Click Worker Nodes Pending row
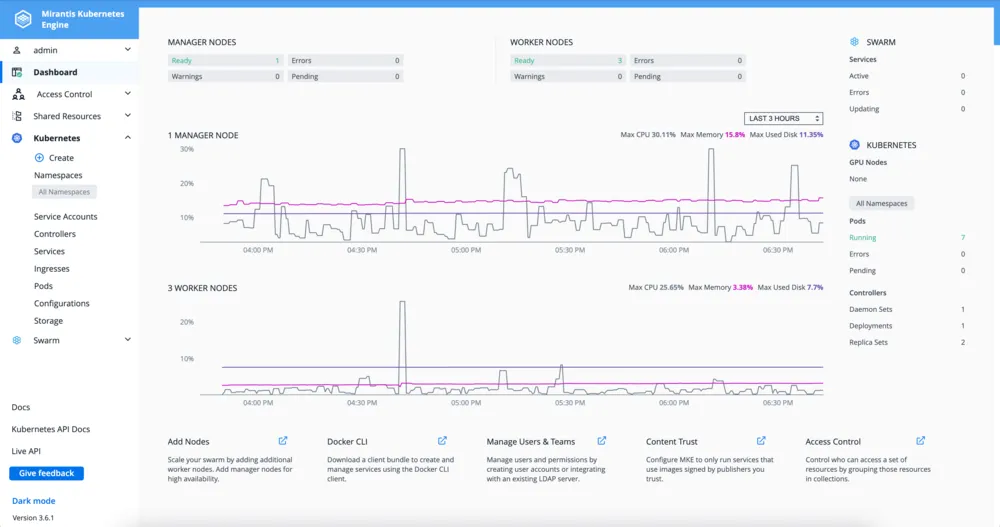Viewport: 1000px width, 527px height. 688,77
